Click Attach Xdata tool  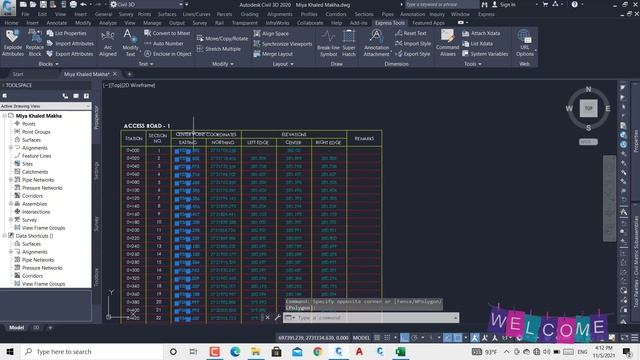pos(481,33)
